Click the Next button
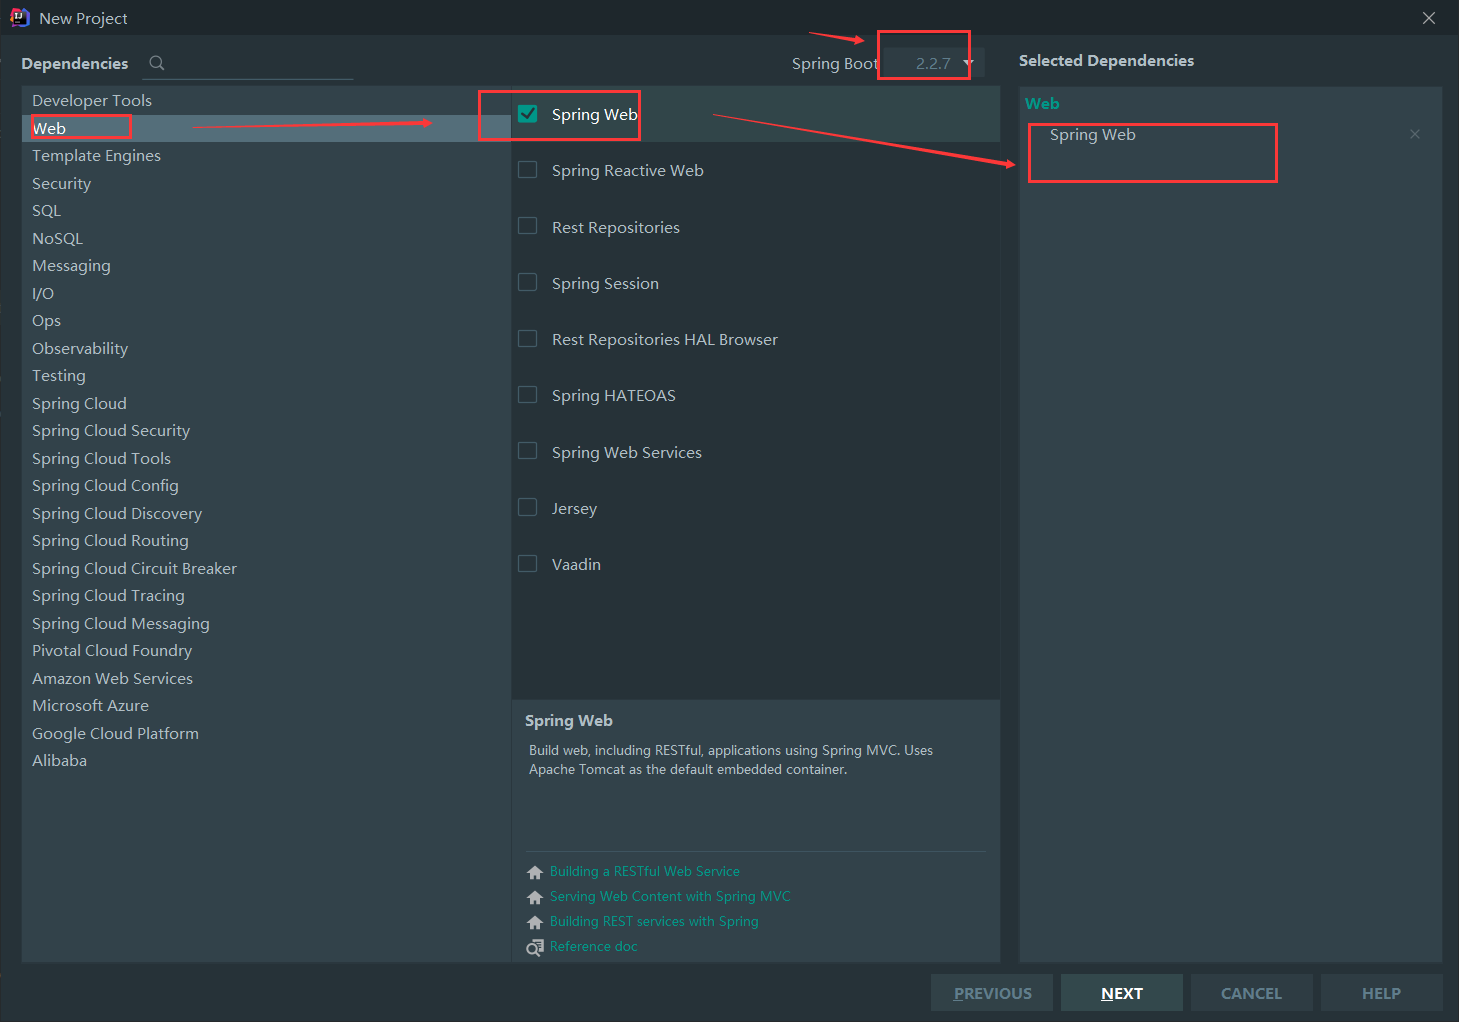The image size is (1459, 1022). 1122,993
